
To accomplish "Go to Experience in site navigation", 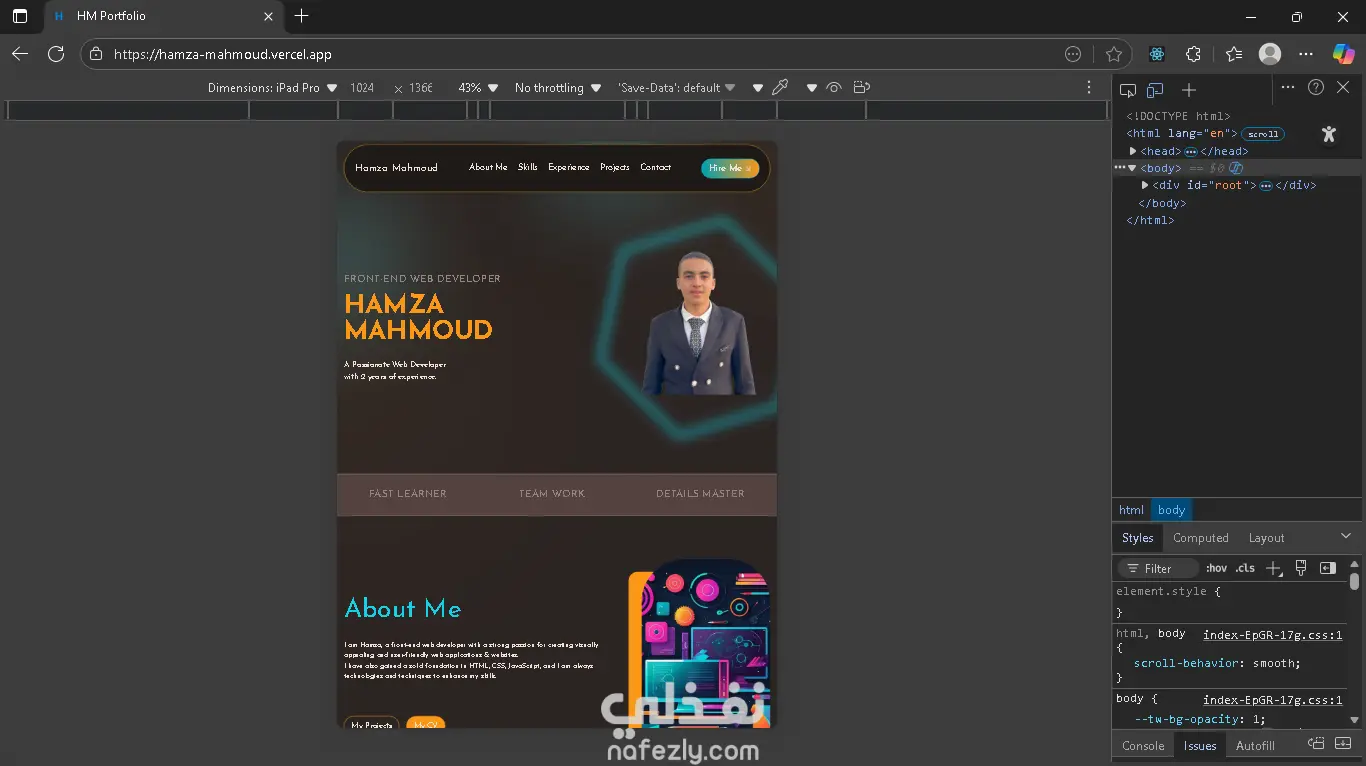I will [569, 167].
